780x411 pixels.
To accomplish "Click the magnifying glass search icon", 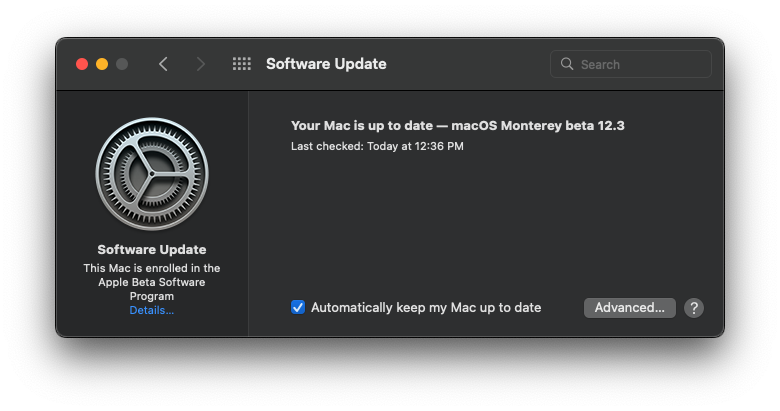I will [x=567, y=64].
